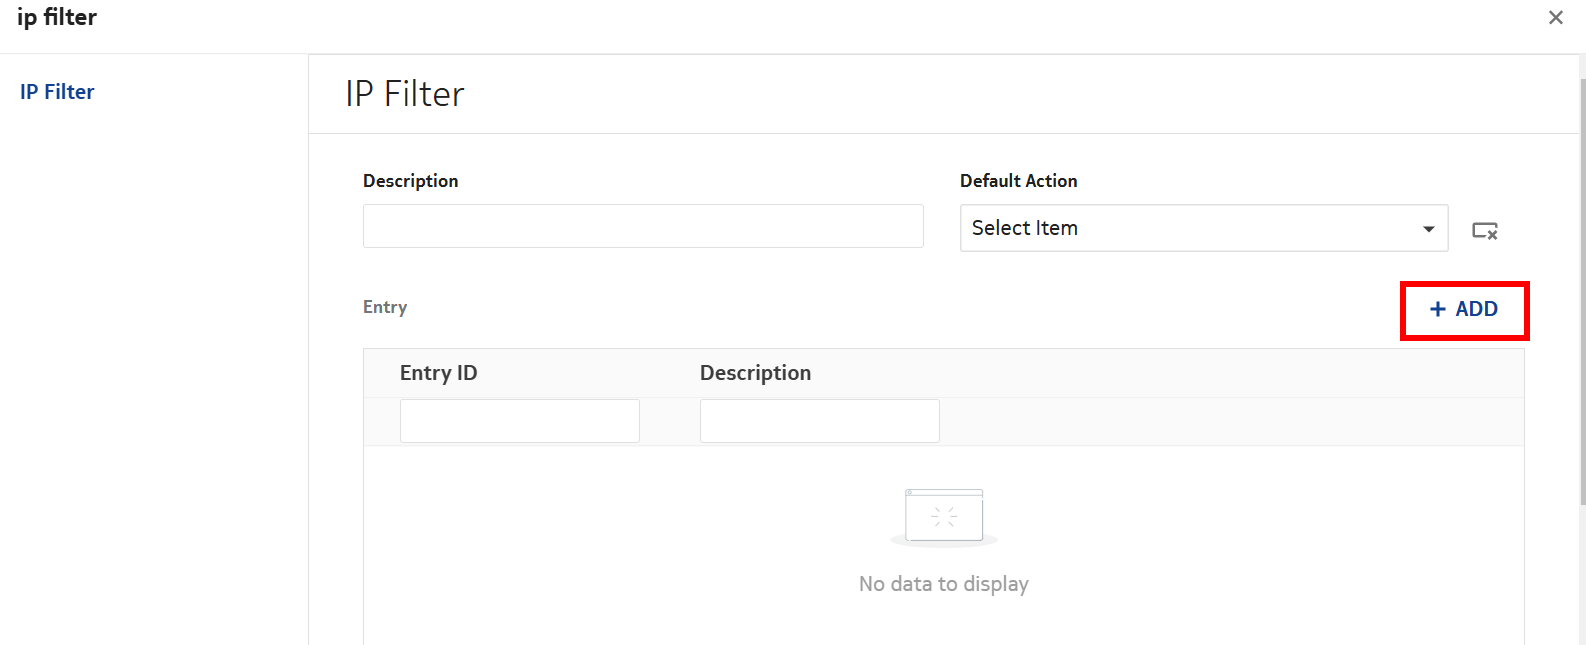This screenshot has width=1586, height=645.
Task: Click the large IP Filter page heading
Action: pyautogui.click(x=405, y=94)
